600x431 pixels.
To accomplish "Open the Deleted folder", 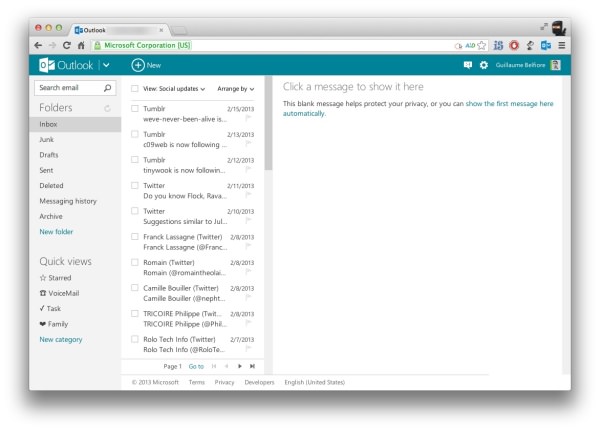I will coord(51,186).
